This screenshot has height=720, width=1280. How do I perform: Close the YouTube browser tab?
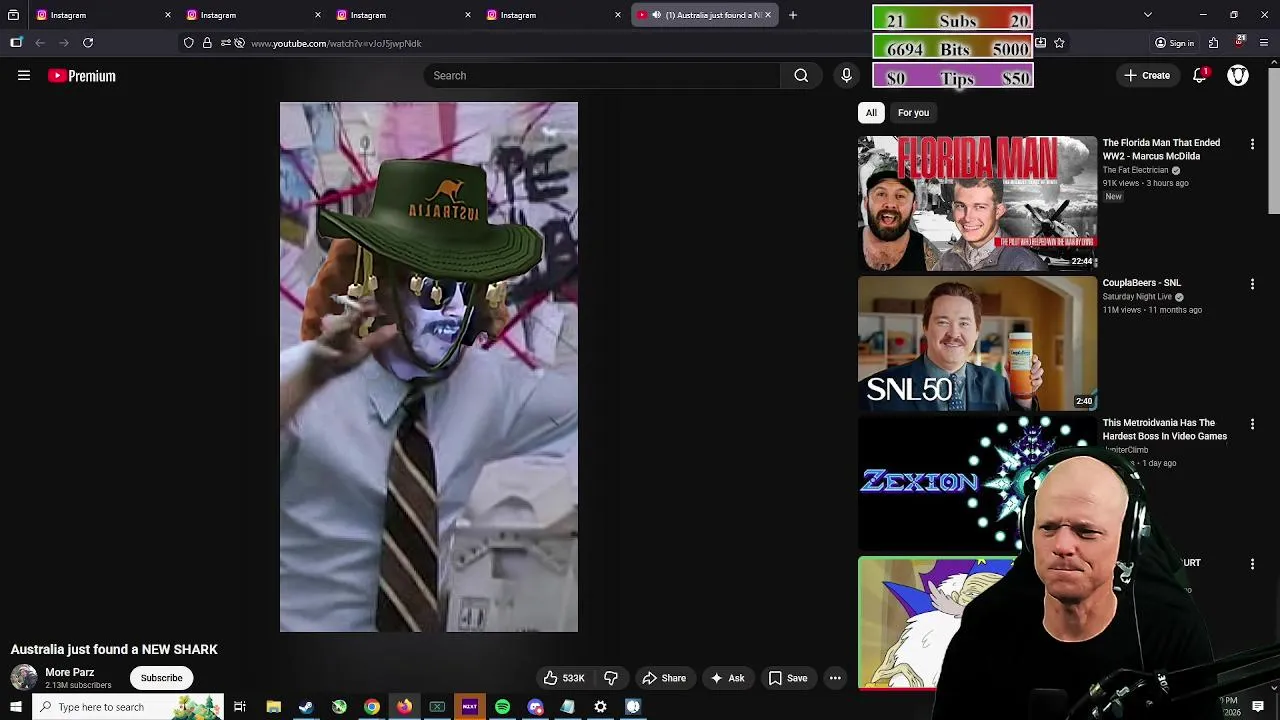click(x=768, y=15)
